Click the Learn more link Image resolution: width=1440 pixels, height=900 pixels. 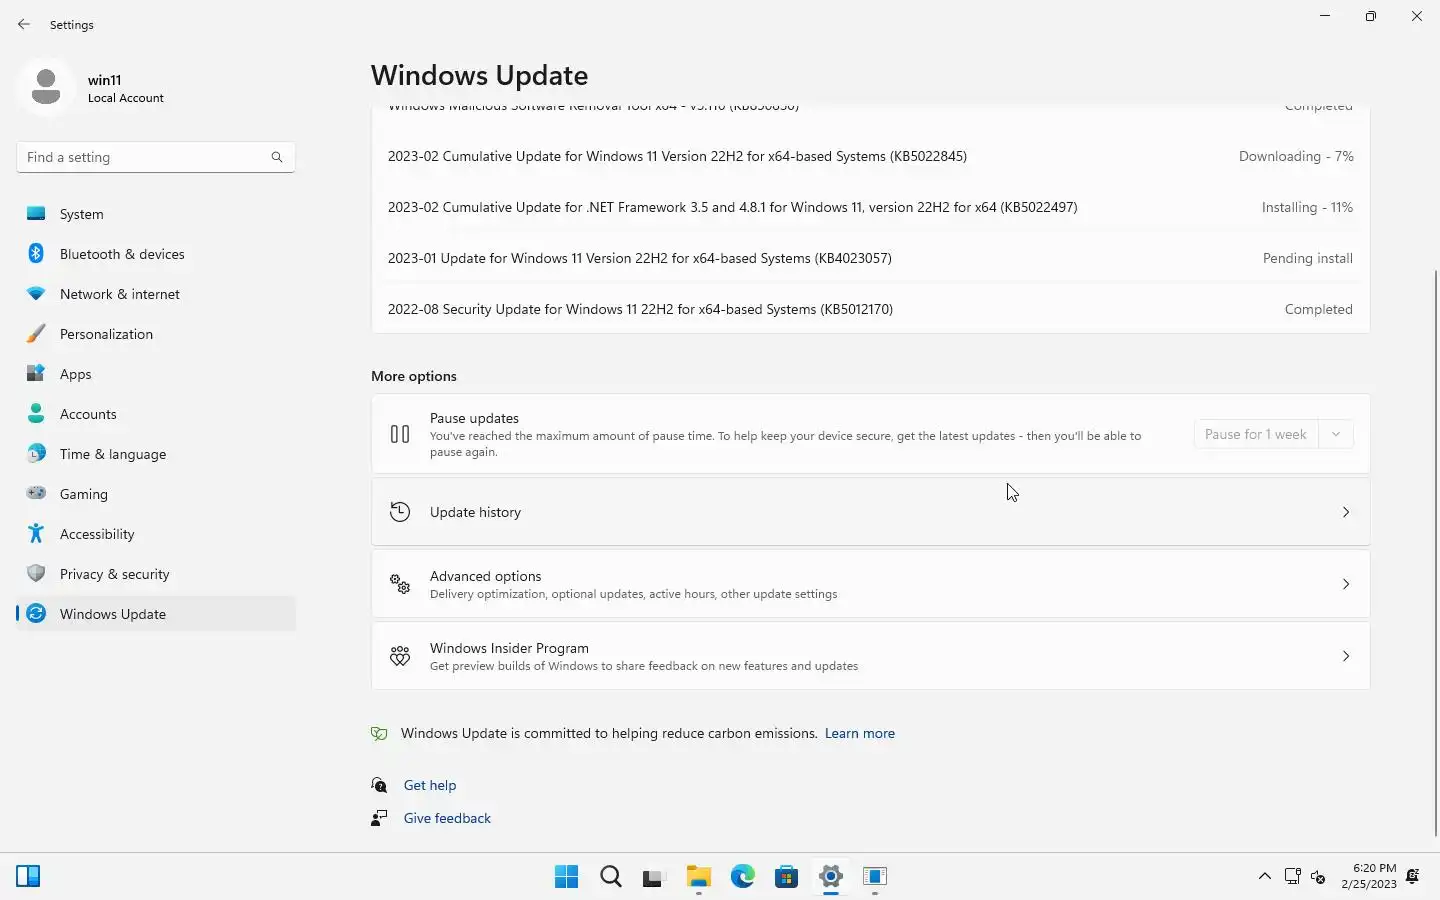click(859, 733)
